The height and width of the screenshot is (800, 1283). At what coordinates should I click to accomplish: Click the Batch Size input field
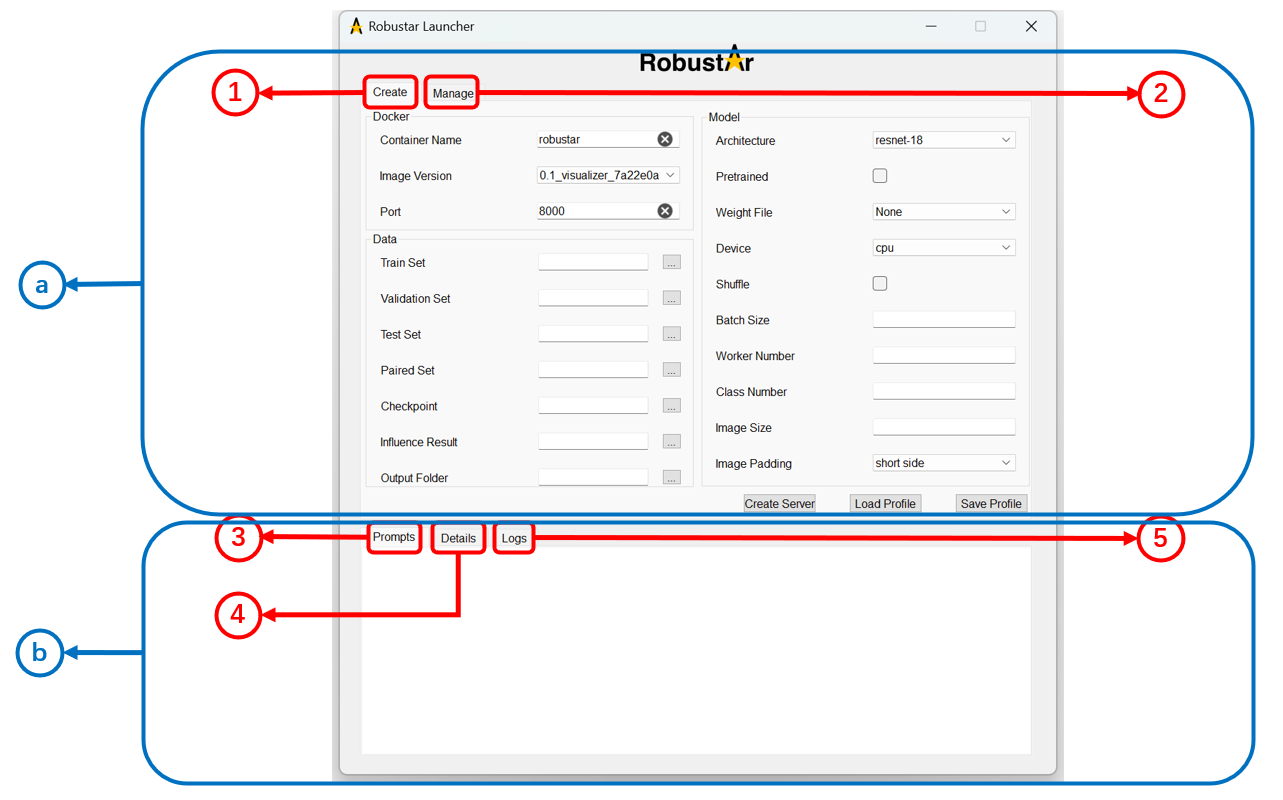[x=944, y=320]
